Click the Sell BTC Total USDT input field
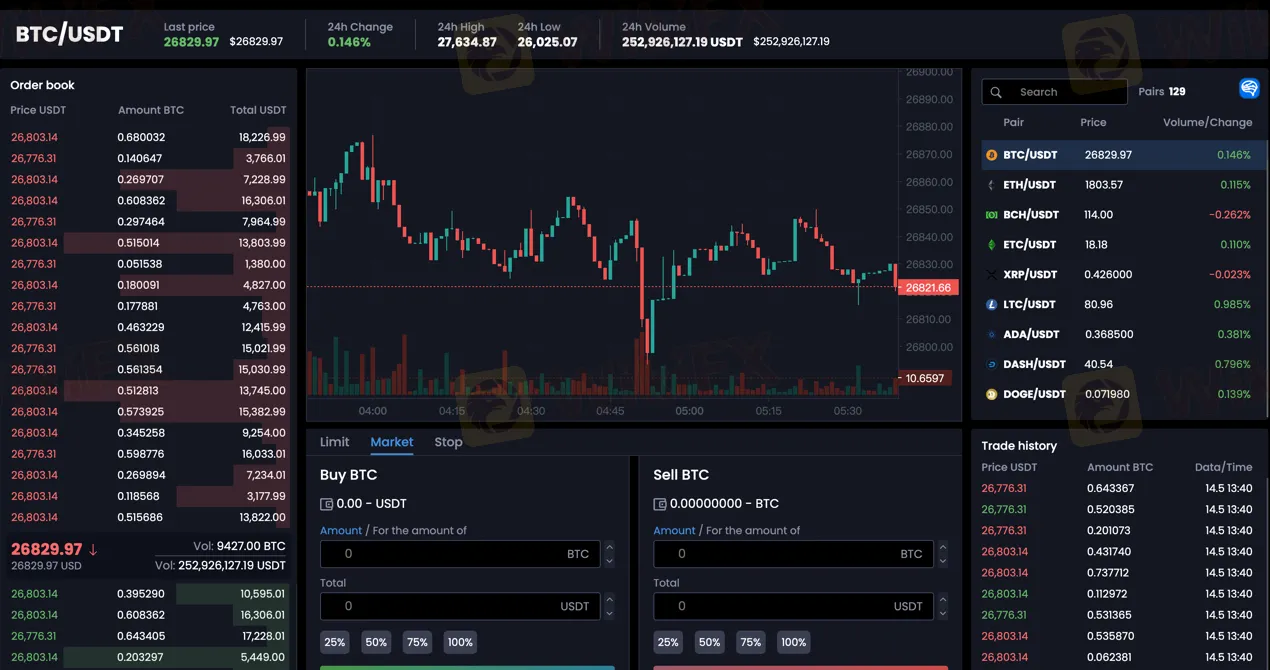The width and height of the screenshot is (1270, 670). 770,606
